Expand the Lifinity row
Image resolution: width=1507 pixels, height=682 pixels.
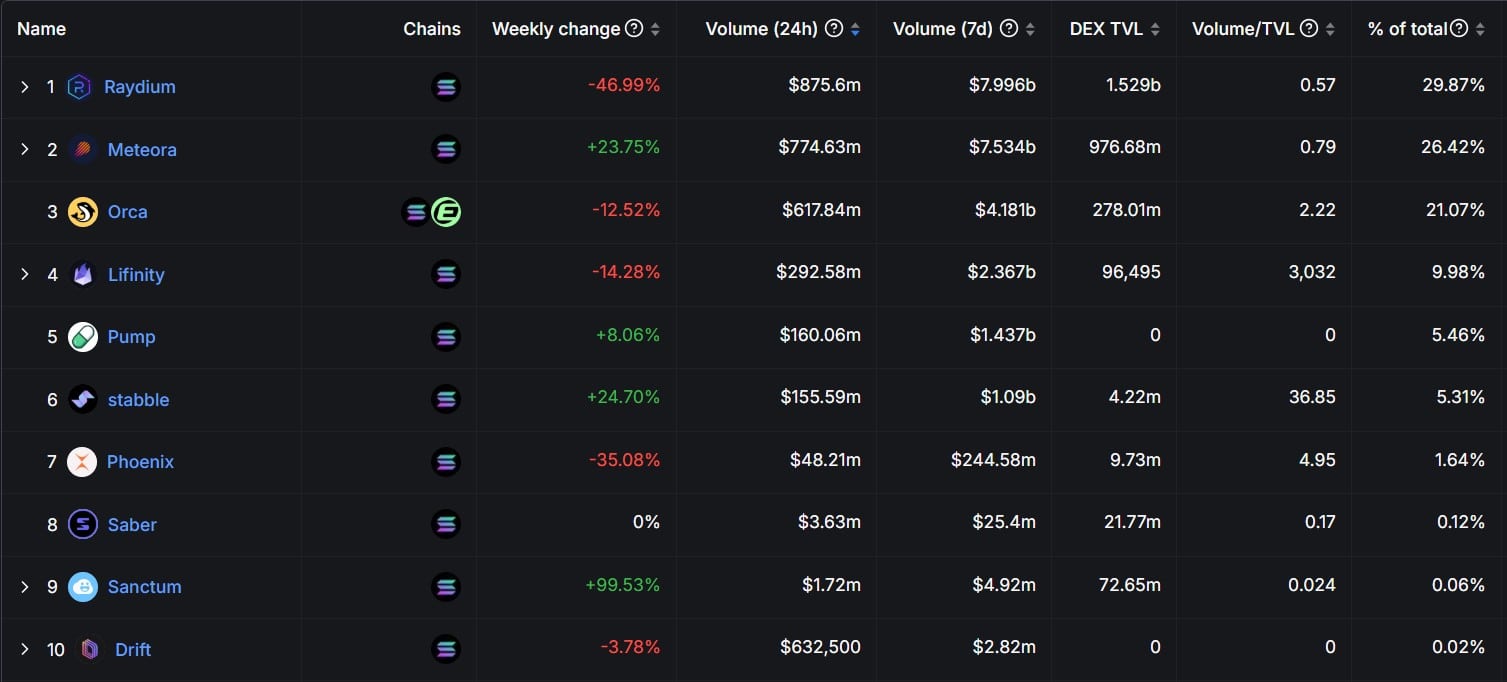[25, 275]
